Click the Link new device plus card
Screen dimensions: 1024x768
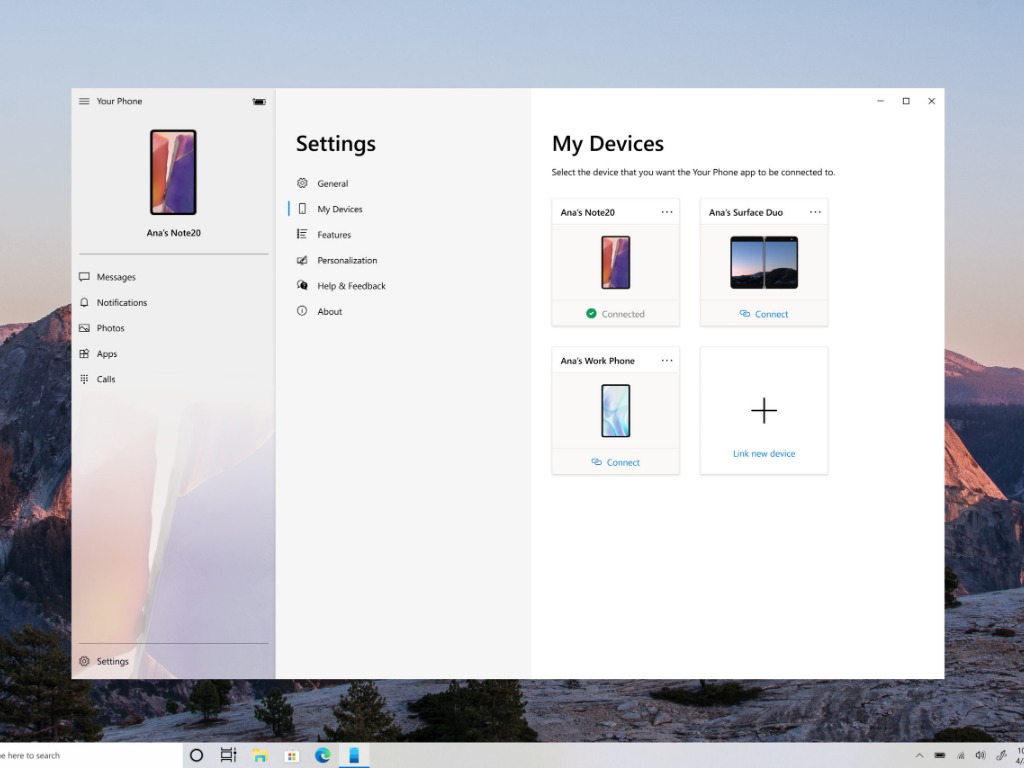pyautogui.click(x=764, y=411)
